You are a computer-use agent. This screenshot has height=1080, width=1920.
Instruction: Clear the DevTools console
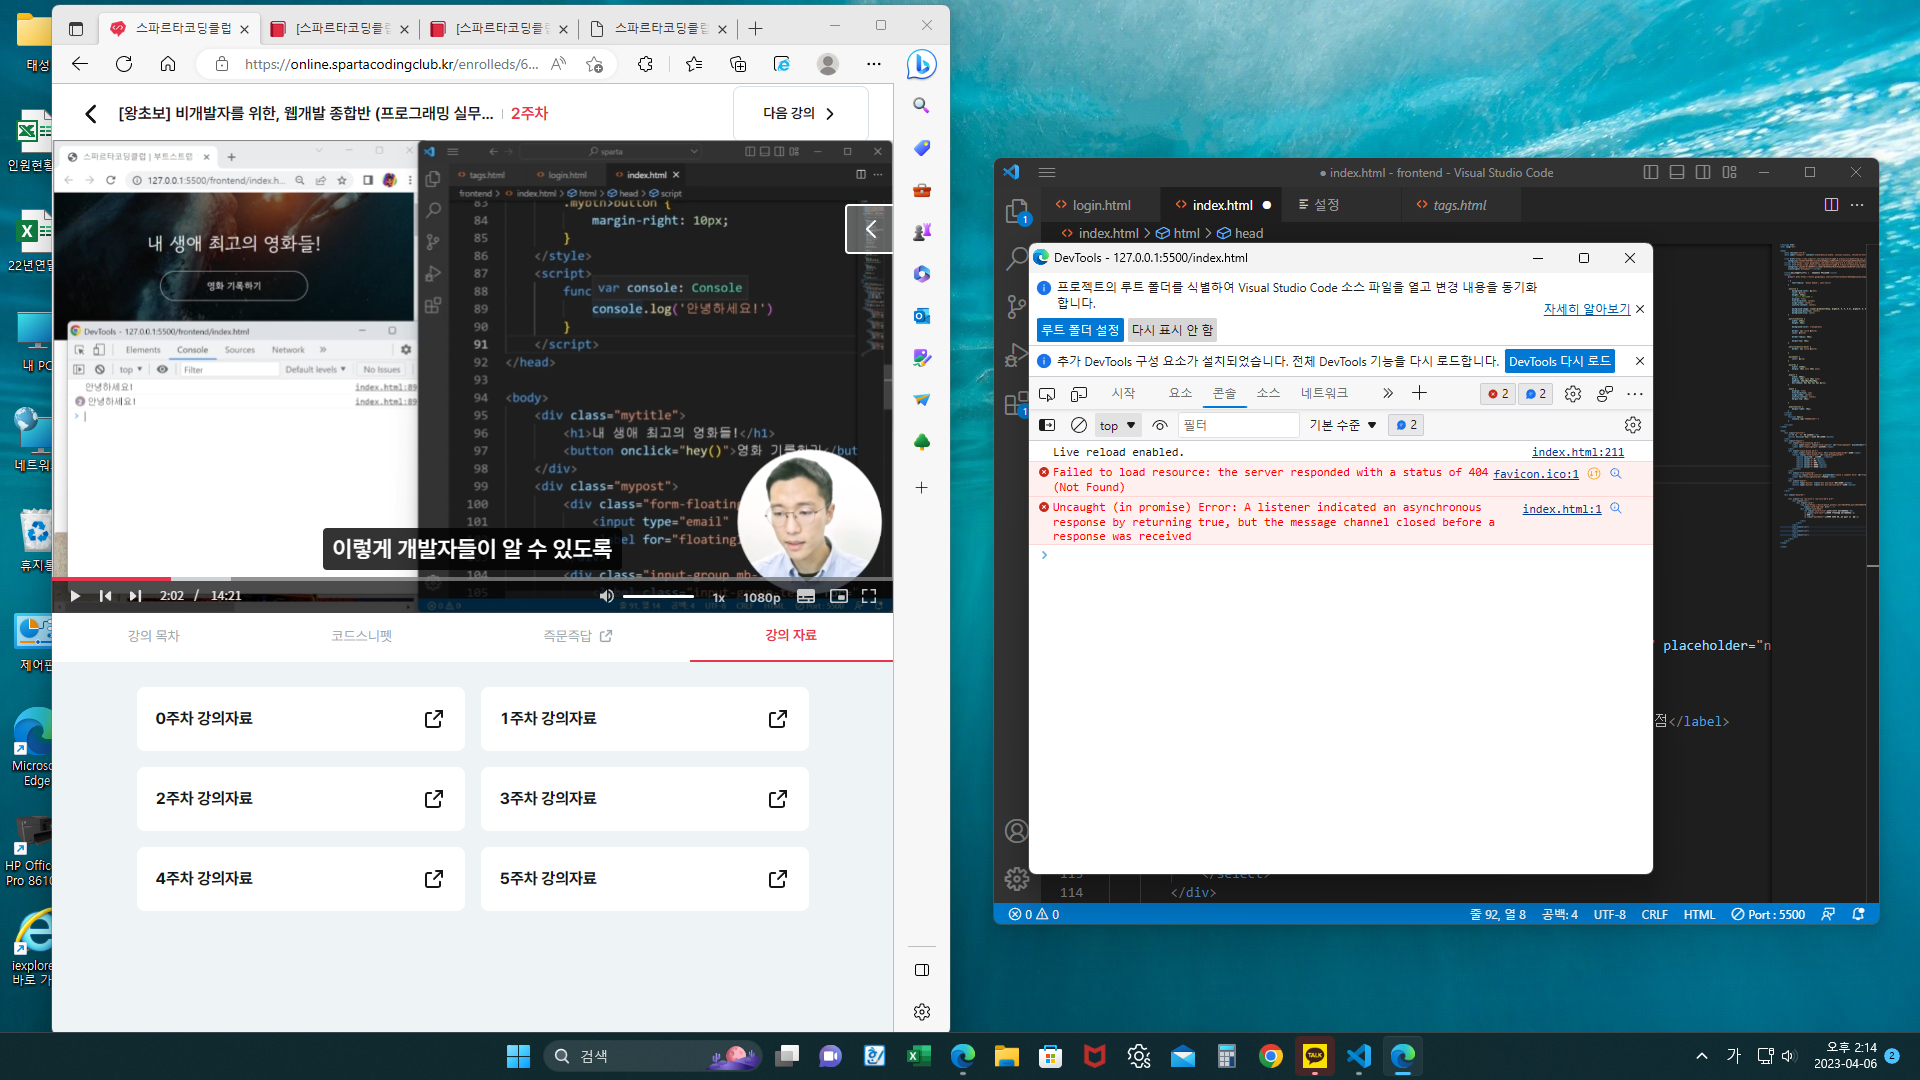(1079, 425)
